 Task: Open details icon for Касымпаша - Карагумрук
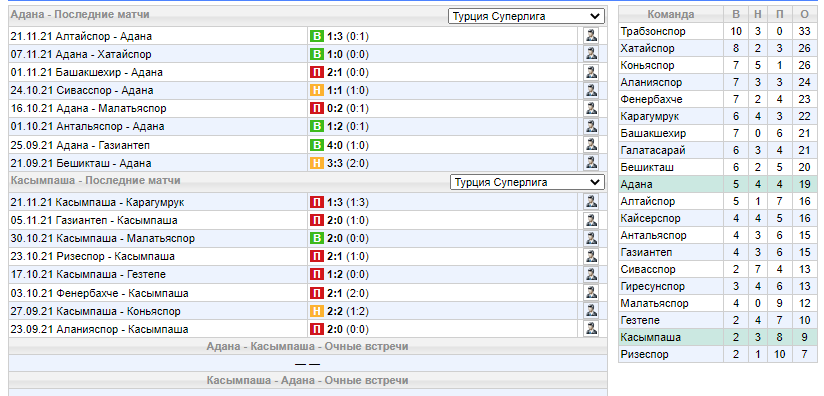(x=591, y=202)
